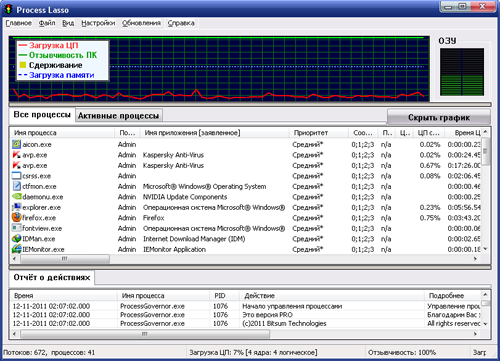
Task: Click the fontview.exe process icon
Action: 17,228
